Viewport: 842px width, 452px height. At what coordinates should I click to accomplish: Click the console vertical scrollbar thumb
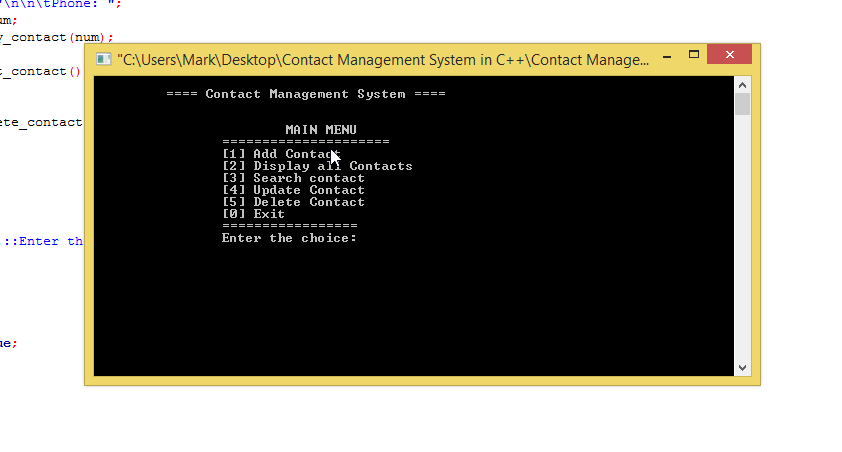741,105
